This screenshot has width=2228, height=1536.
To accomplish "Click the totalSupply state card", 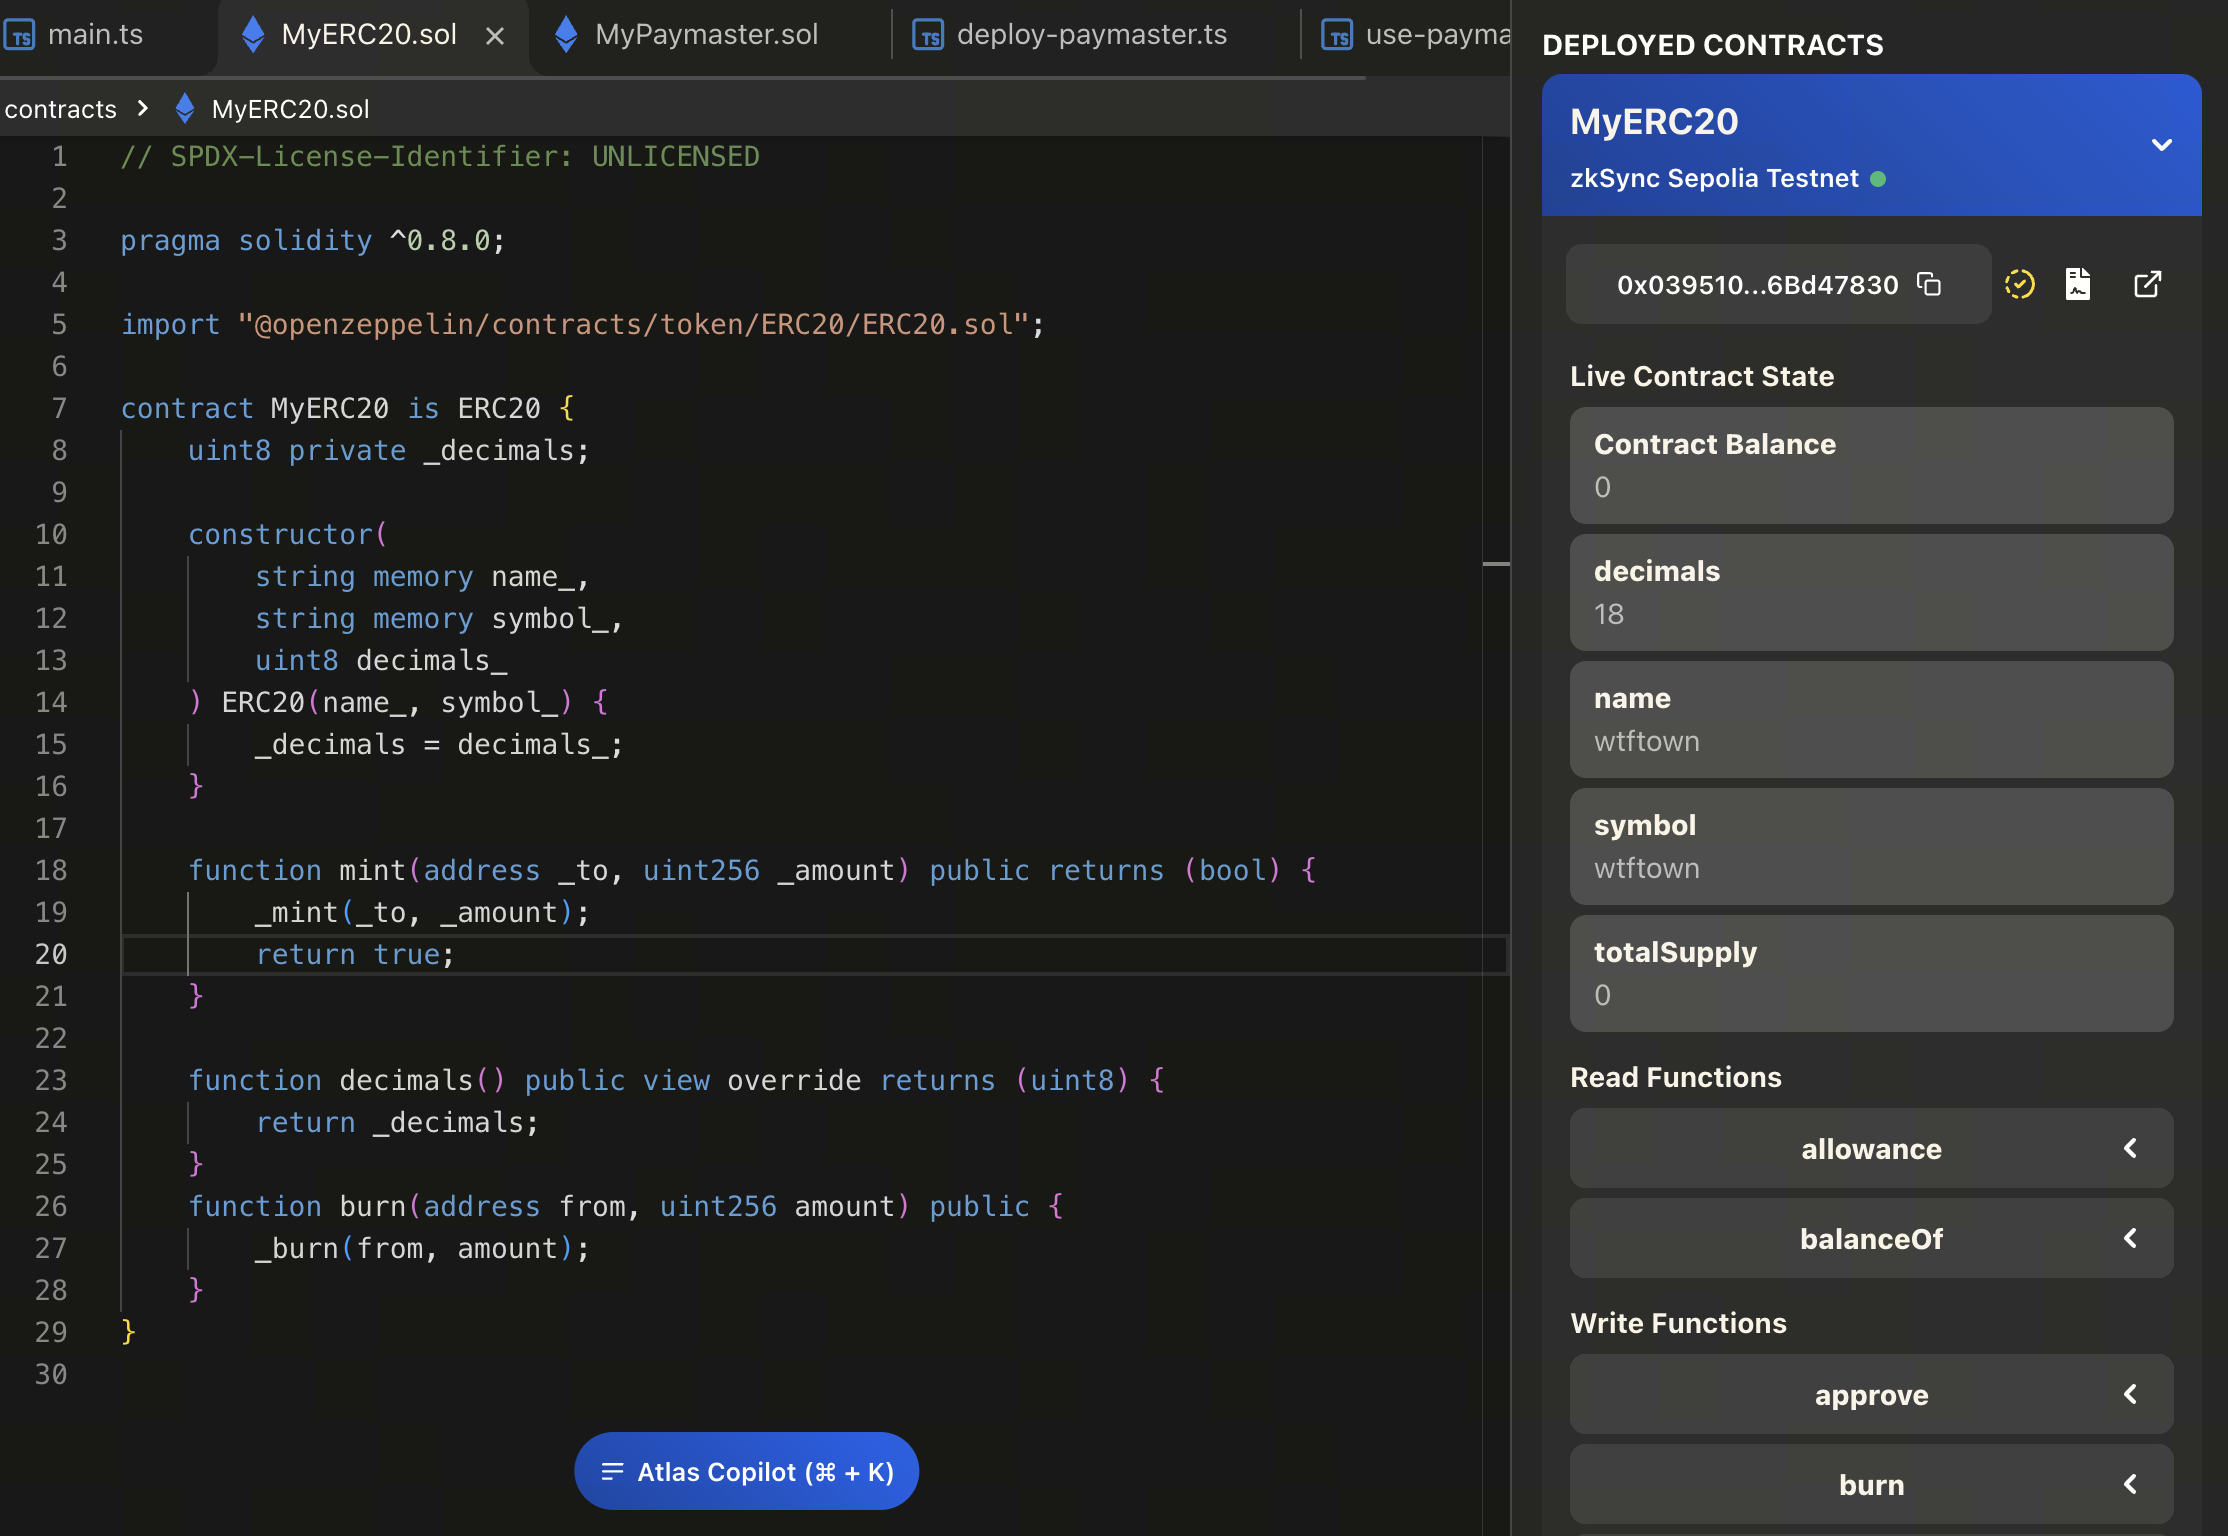I will tap(1871, 973).
